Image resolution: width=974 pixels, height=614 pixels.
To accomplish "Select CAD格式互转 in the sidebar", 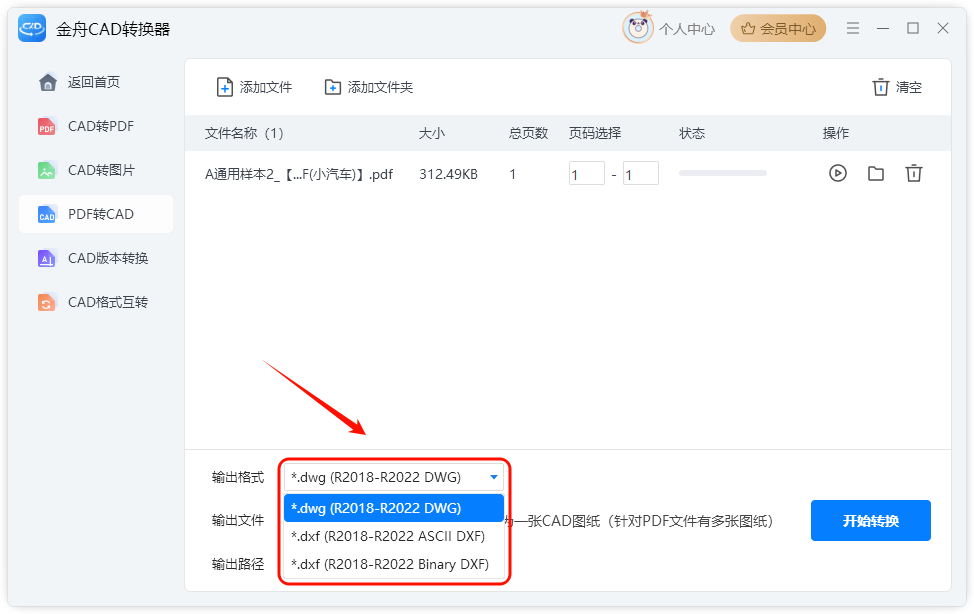I will point(96,302).
